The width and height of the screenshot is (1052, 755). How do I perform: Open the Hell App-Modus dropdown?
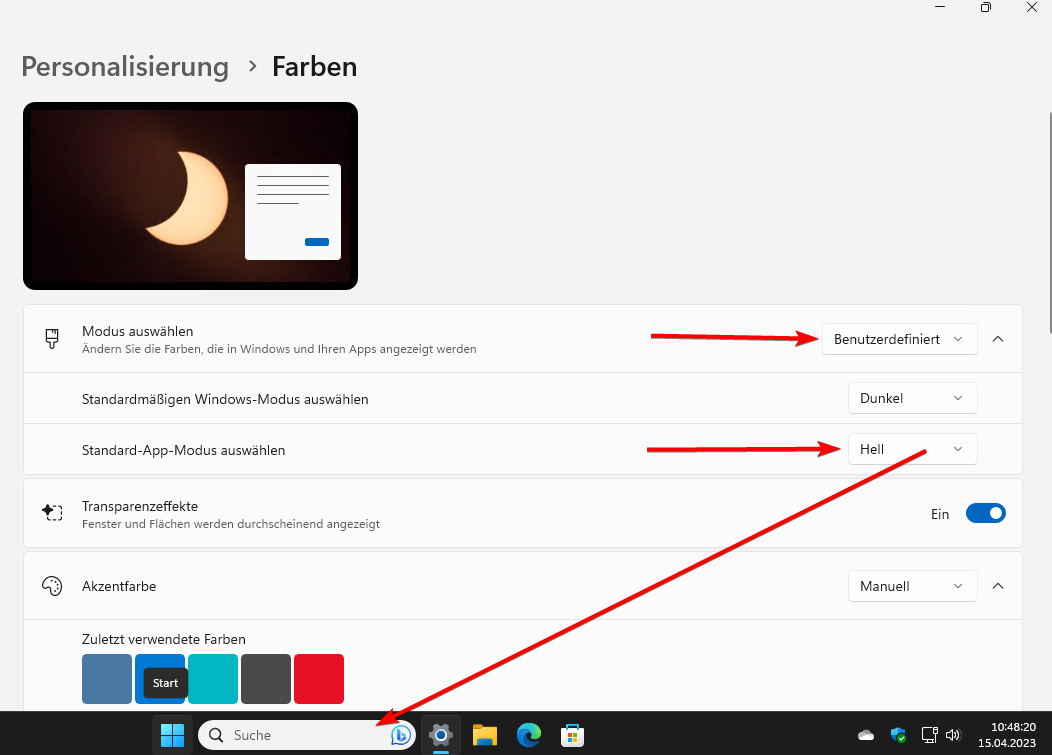912,449
